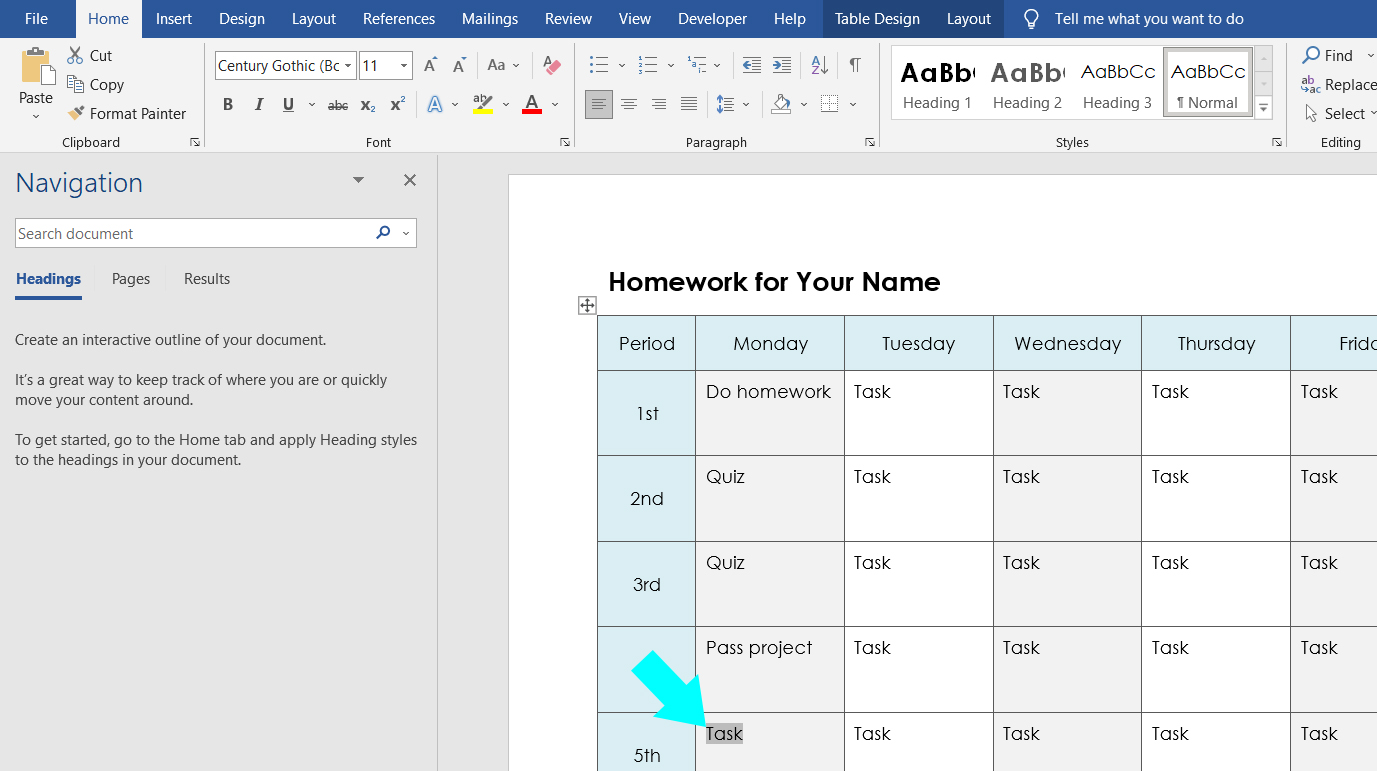This screenshot has width=1377, height=771.
Task: Open the Mailings ribbon tab
Action: pos(489,18)
